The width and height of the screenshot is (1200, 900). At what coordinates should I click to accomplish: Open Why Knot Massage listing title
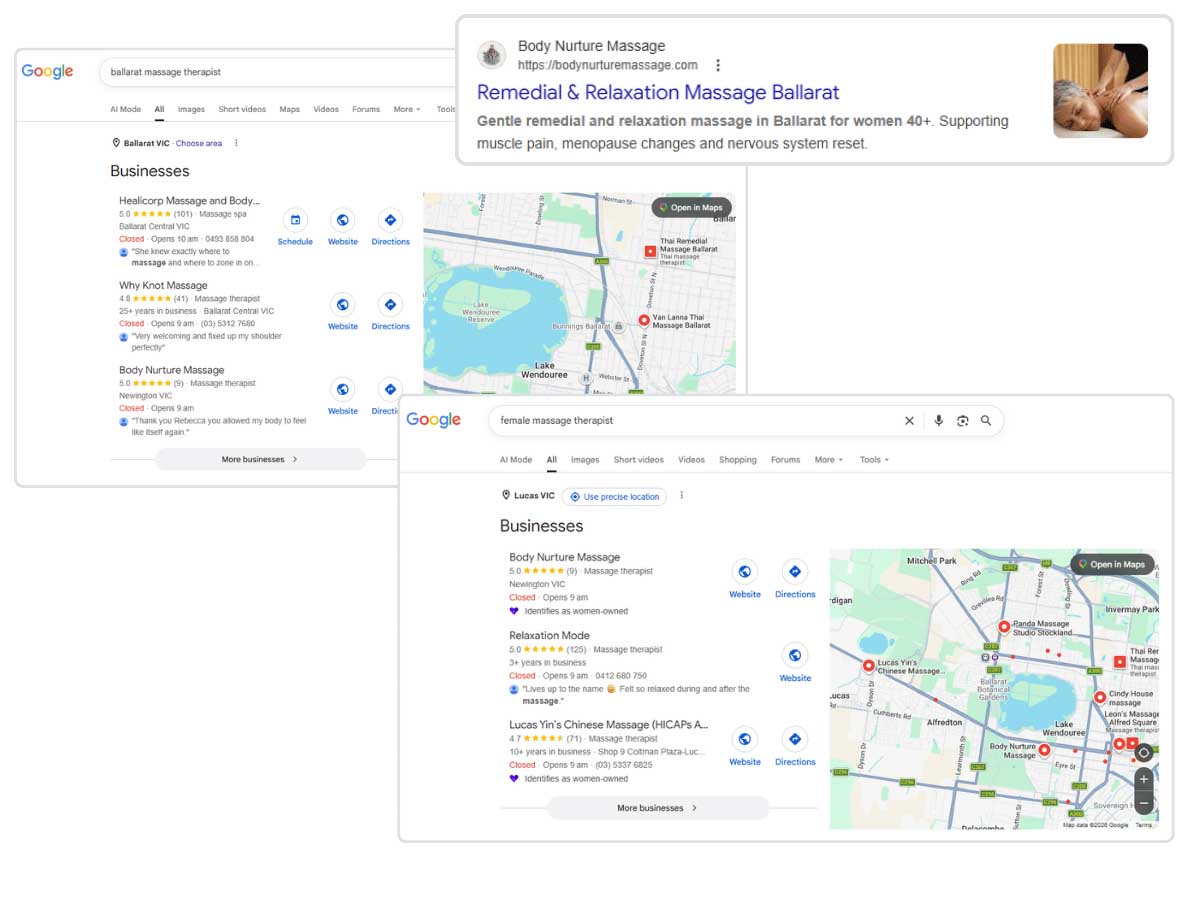[x=163, y=286]
